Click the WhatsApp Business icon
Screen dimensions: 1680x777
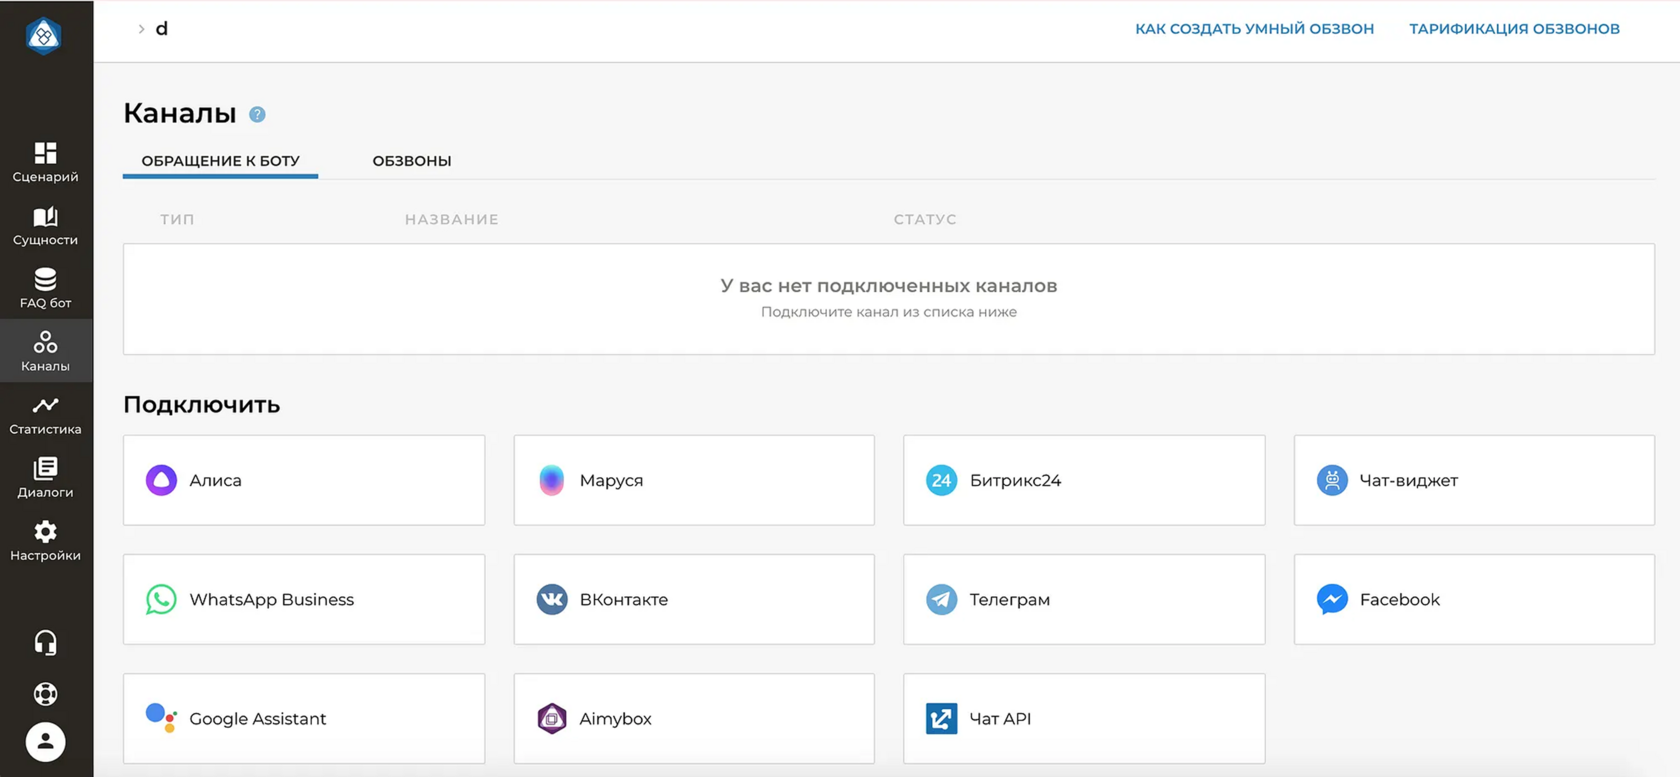coord(161,599)
